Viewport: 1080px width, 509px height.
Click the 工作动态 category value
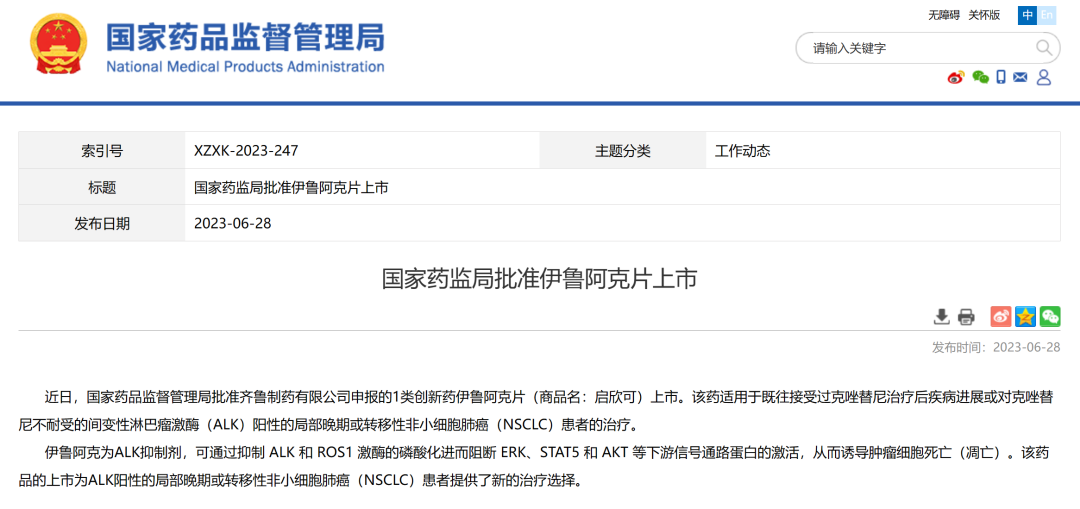point(742,151)
